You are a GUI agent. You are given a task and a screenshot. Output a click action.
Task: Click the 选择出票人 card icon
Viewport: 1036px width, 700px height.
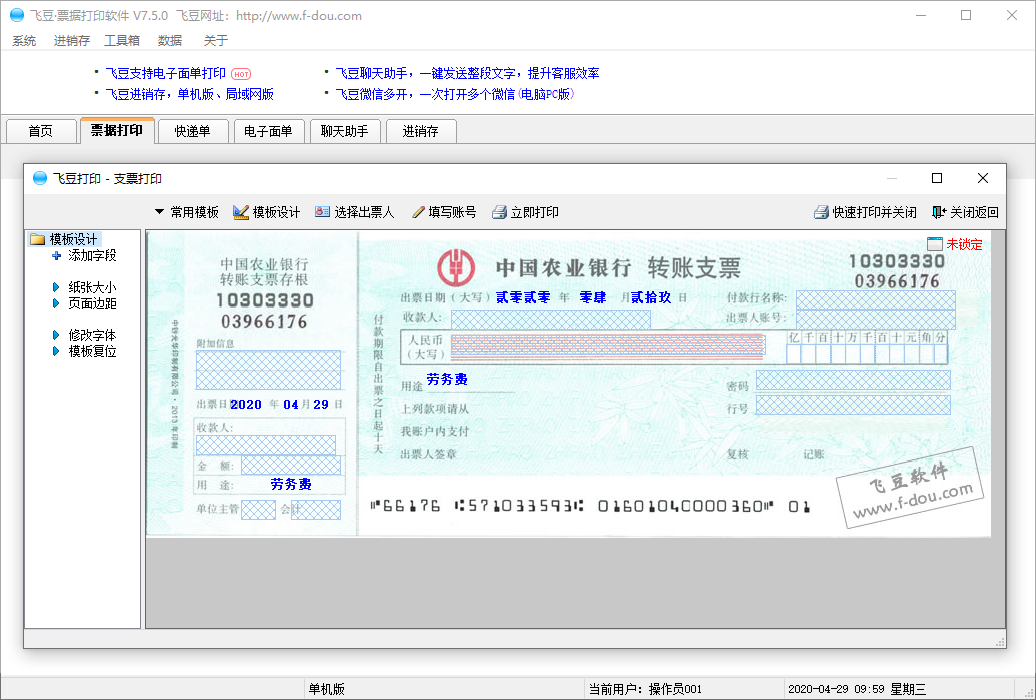pos(322,212)
